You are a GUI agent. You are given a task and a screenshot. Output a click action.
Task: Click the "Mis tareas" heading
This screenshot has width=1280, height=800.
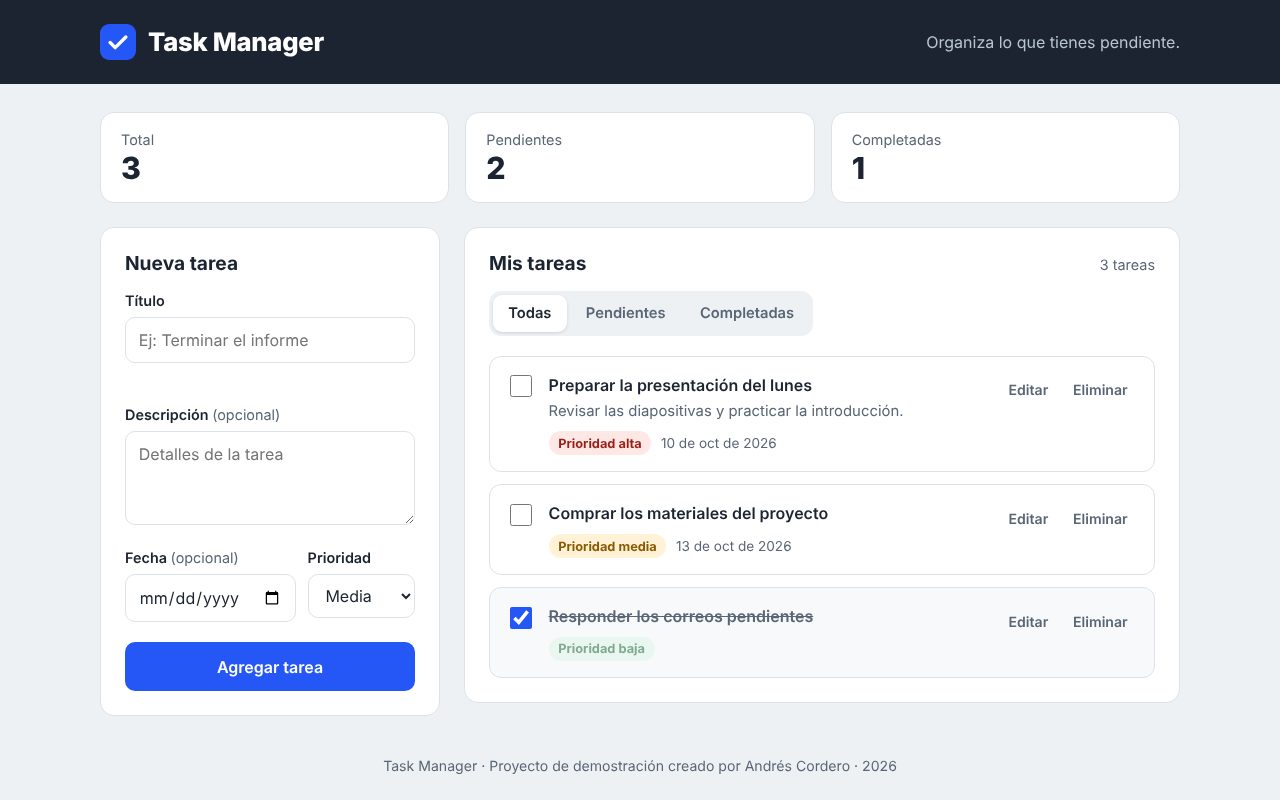537,264
